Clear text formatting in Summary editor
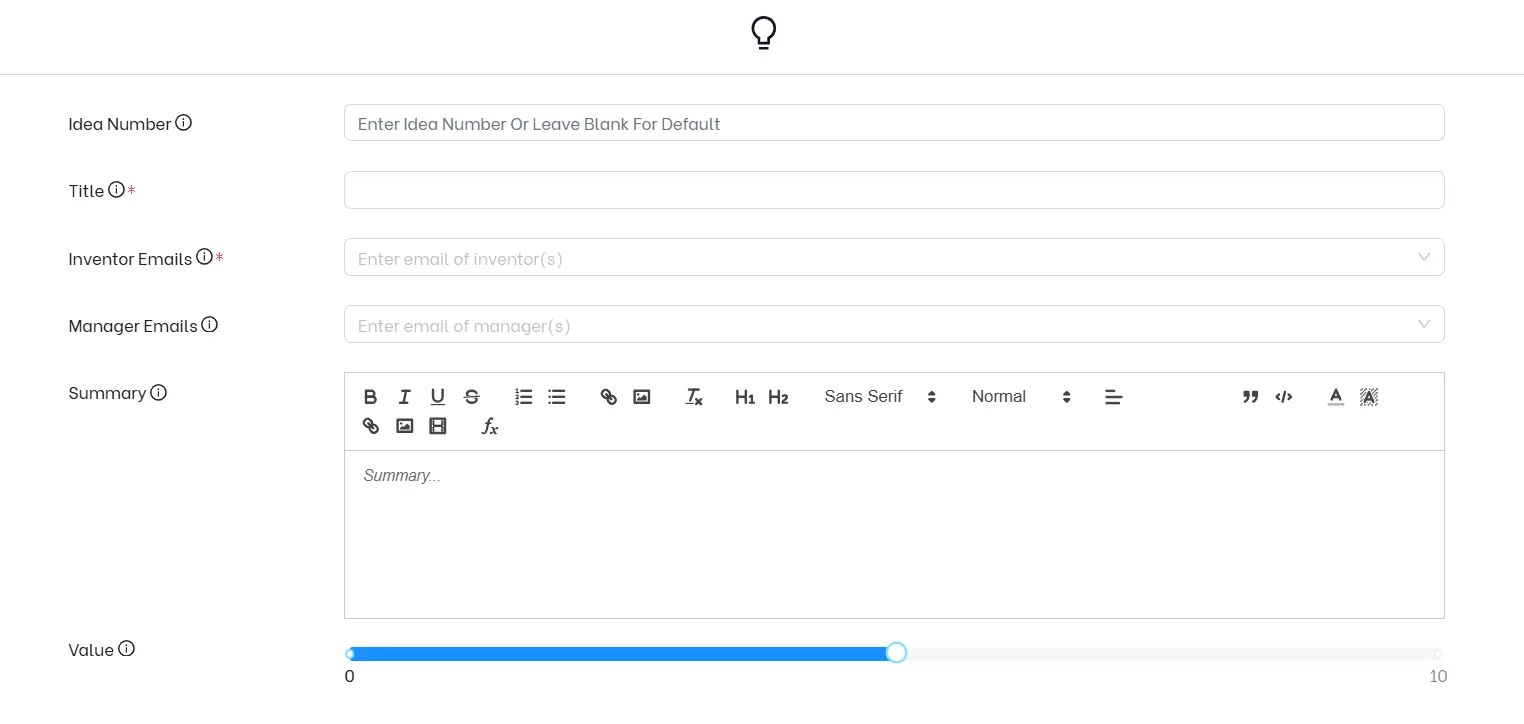Viewport: 1524px width, 724px height. click(x=694, y=397)
